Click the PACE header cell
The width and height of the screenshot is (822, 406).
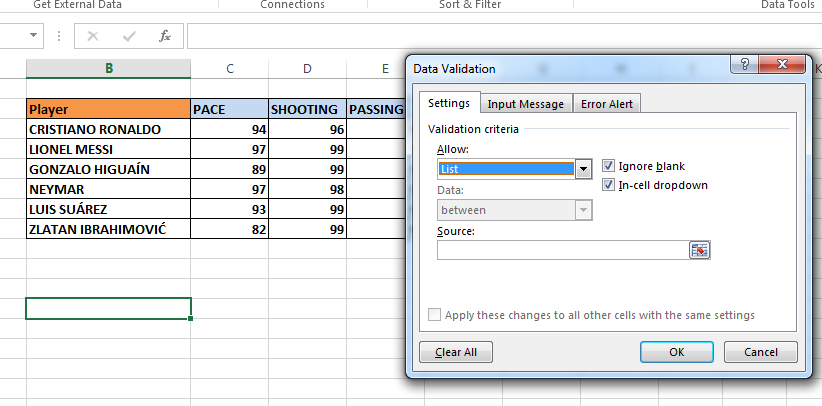point(230,109)
